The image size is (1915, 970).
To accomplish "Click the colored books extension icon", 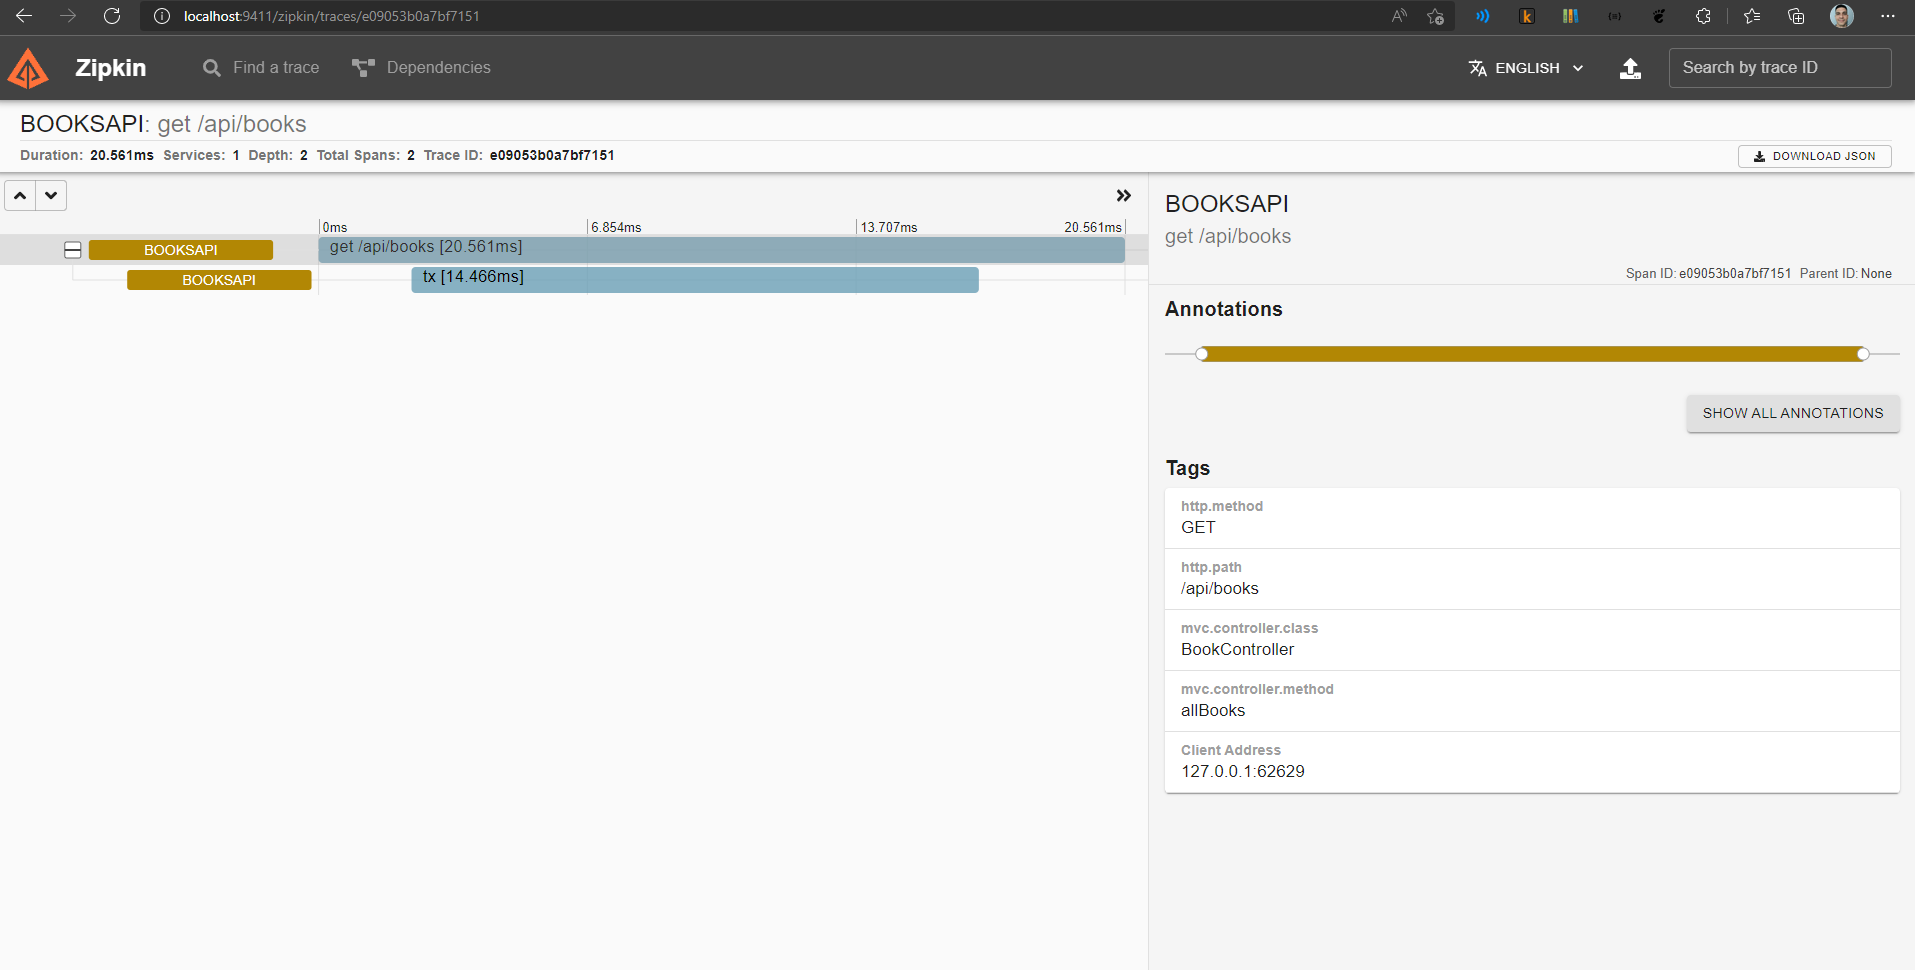I will [x=1571, y=16].
